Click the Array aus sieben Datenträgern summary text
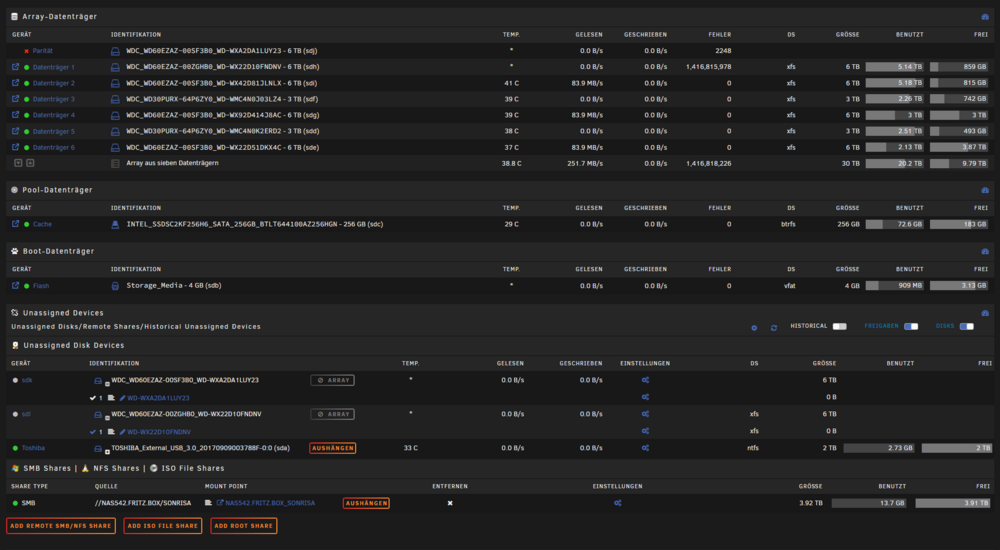Viewport: 1000px width, 550px height. (x=172, y=163)
